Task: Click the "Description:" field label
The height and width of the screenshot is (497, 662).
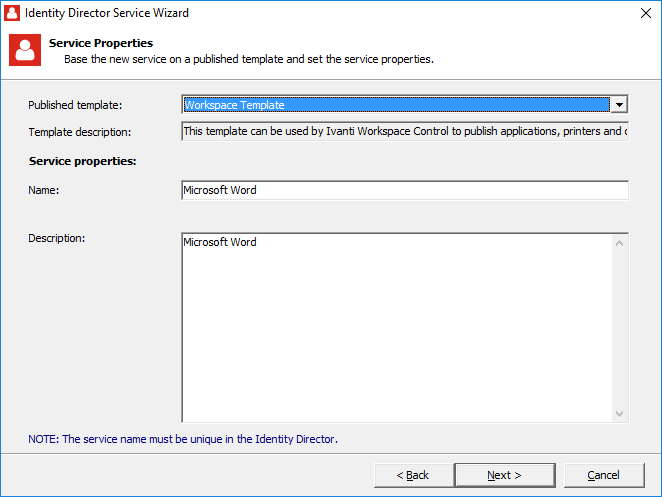Action: pos(57,238)
